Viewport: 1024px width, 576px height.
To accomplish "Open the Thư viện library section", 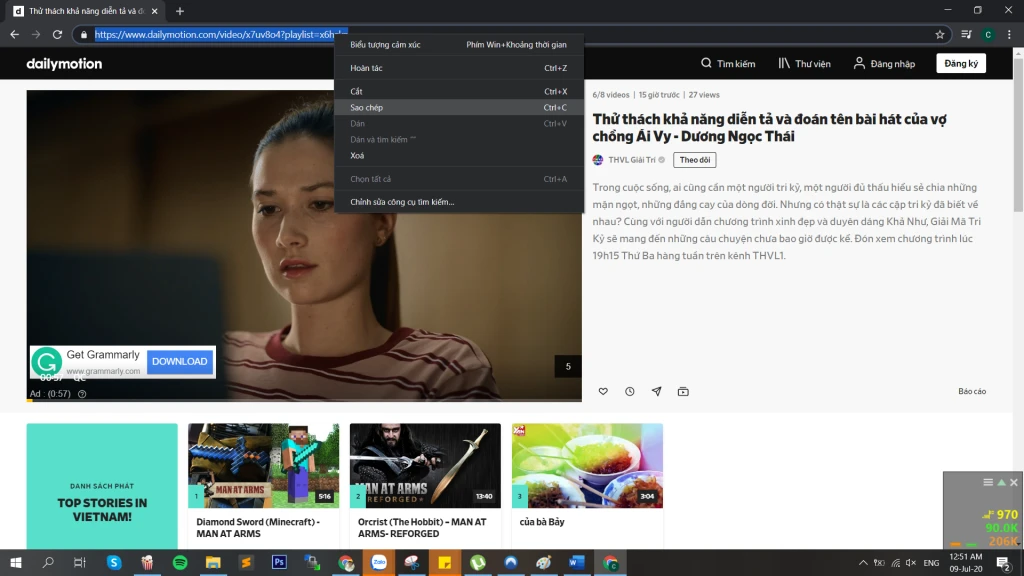I will (x=806, y=62).
